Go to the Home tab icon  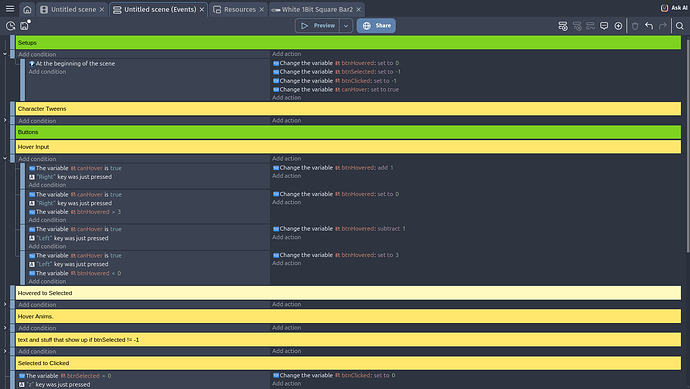tap(27, 9)
